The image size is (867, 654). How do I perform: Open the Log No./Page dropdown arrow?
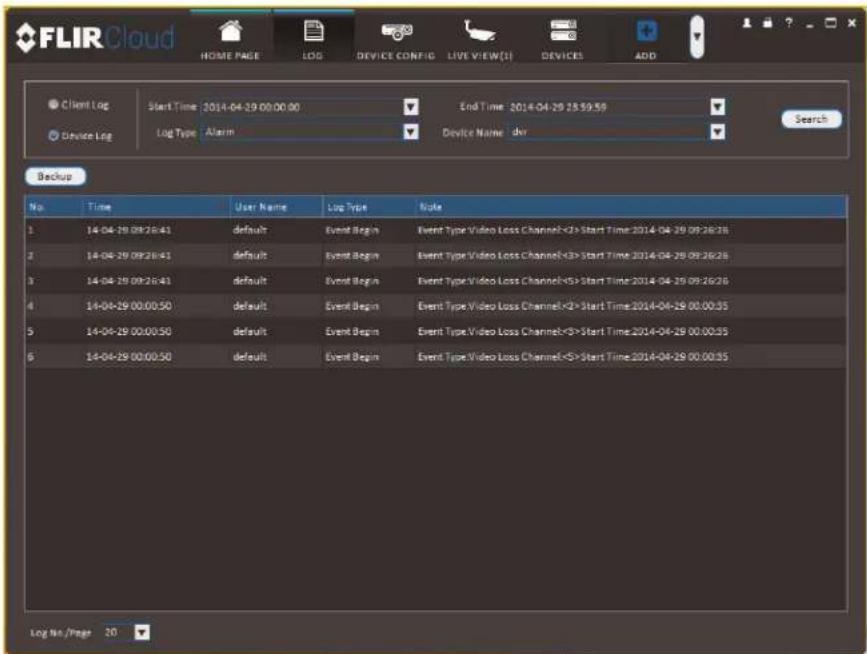coord(143,632)
